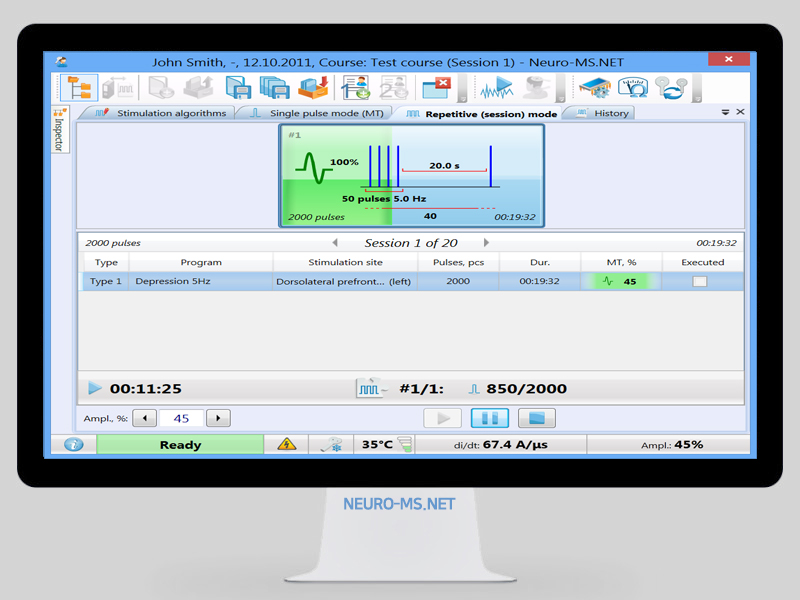Go to the previous session arrow

(x=335, y=243)
